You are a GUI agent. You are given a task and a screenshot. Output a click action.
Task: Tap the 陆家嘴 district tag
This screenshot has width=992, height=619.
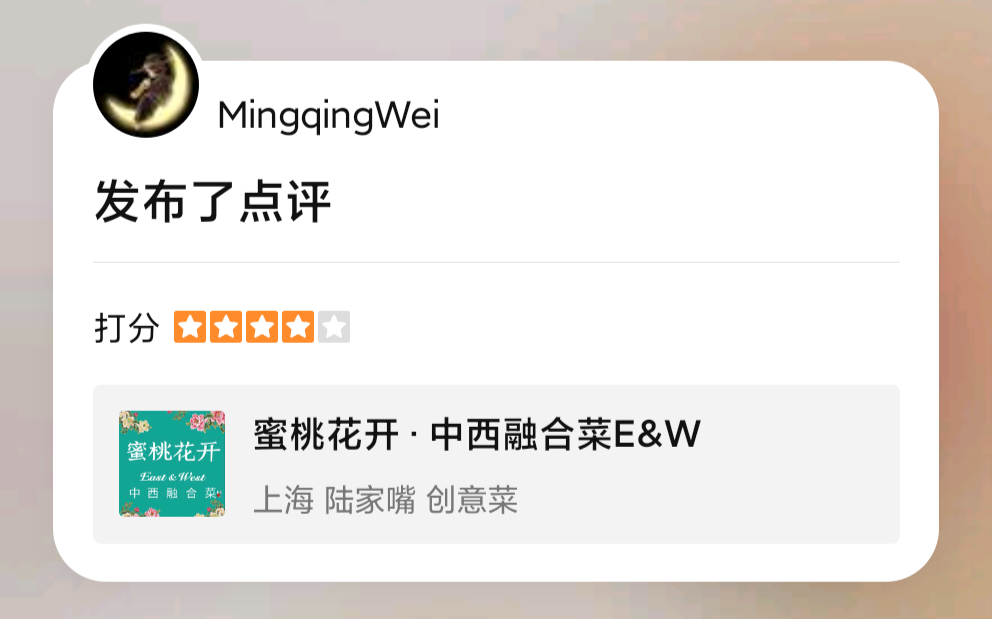click(370, 500)
